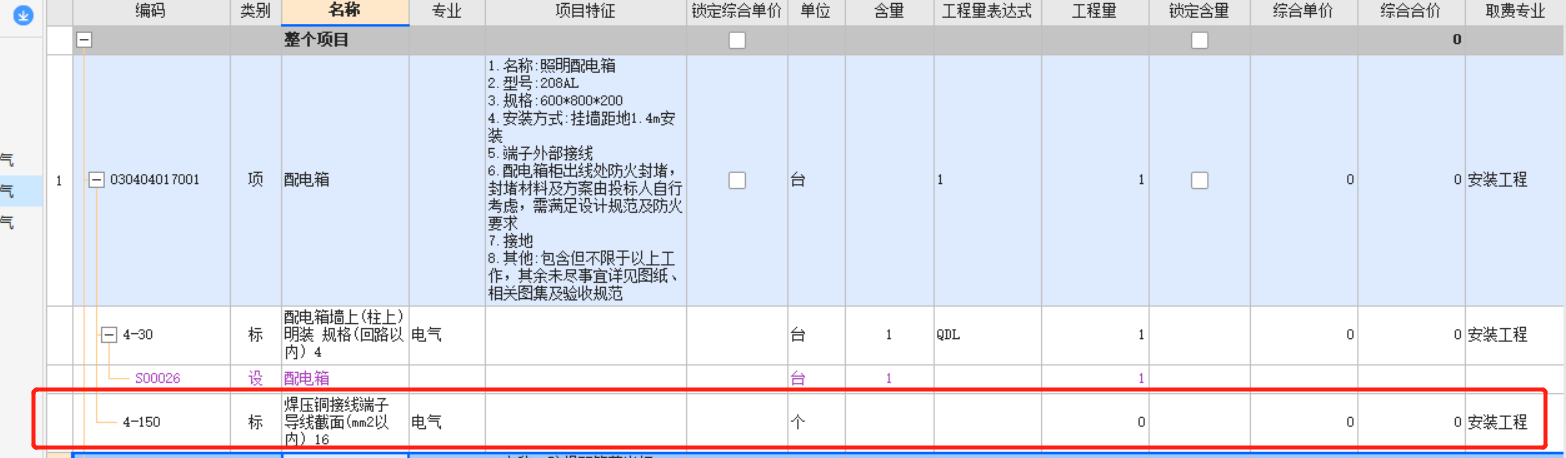The width and height of the screenshot is (1566, 458).
Task: Select row number 1 header
Action: (59, 180)
